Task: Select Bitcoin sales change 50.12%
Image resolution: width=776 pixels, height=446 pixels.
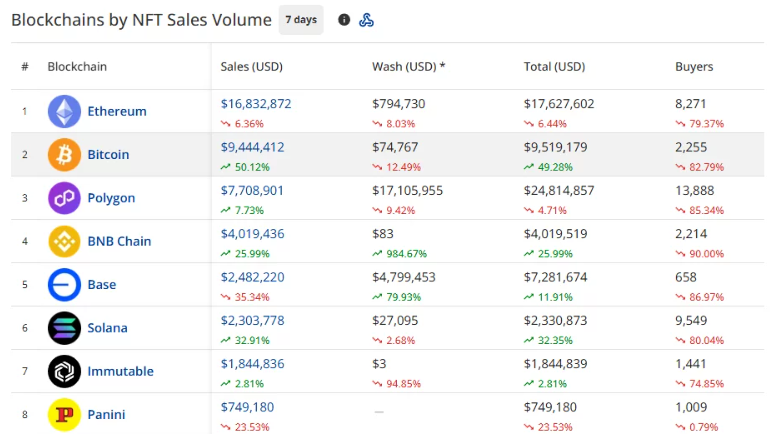Action: pos(252,167)
